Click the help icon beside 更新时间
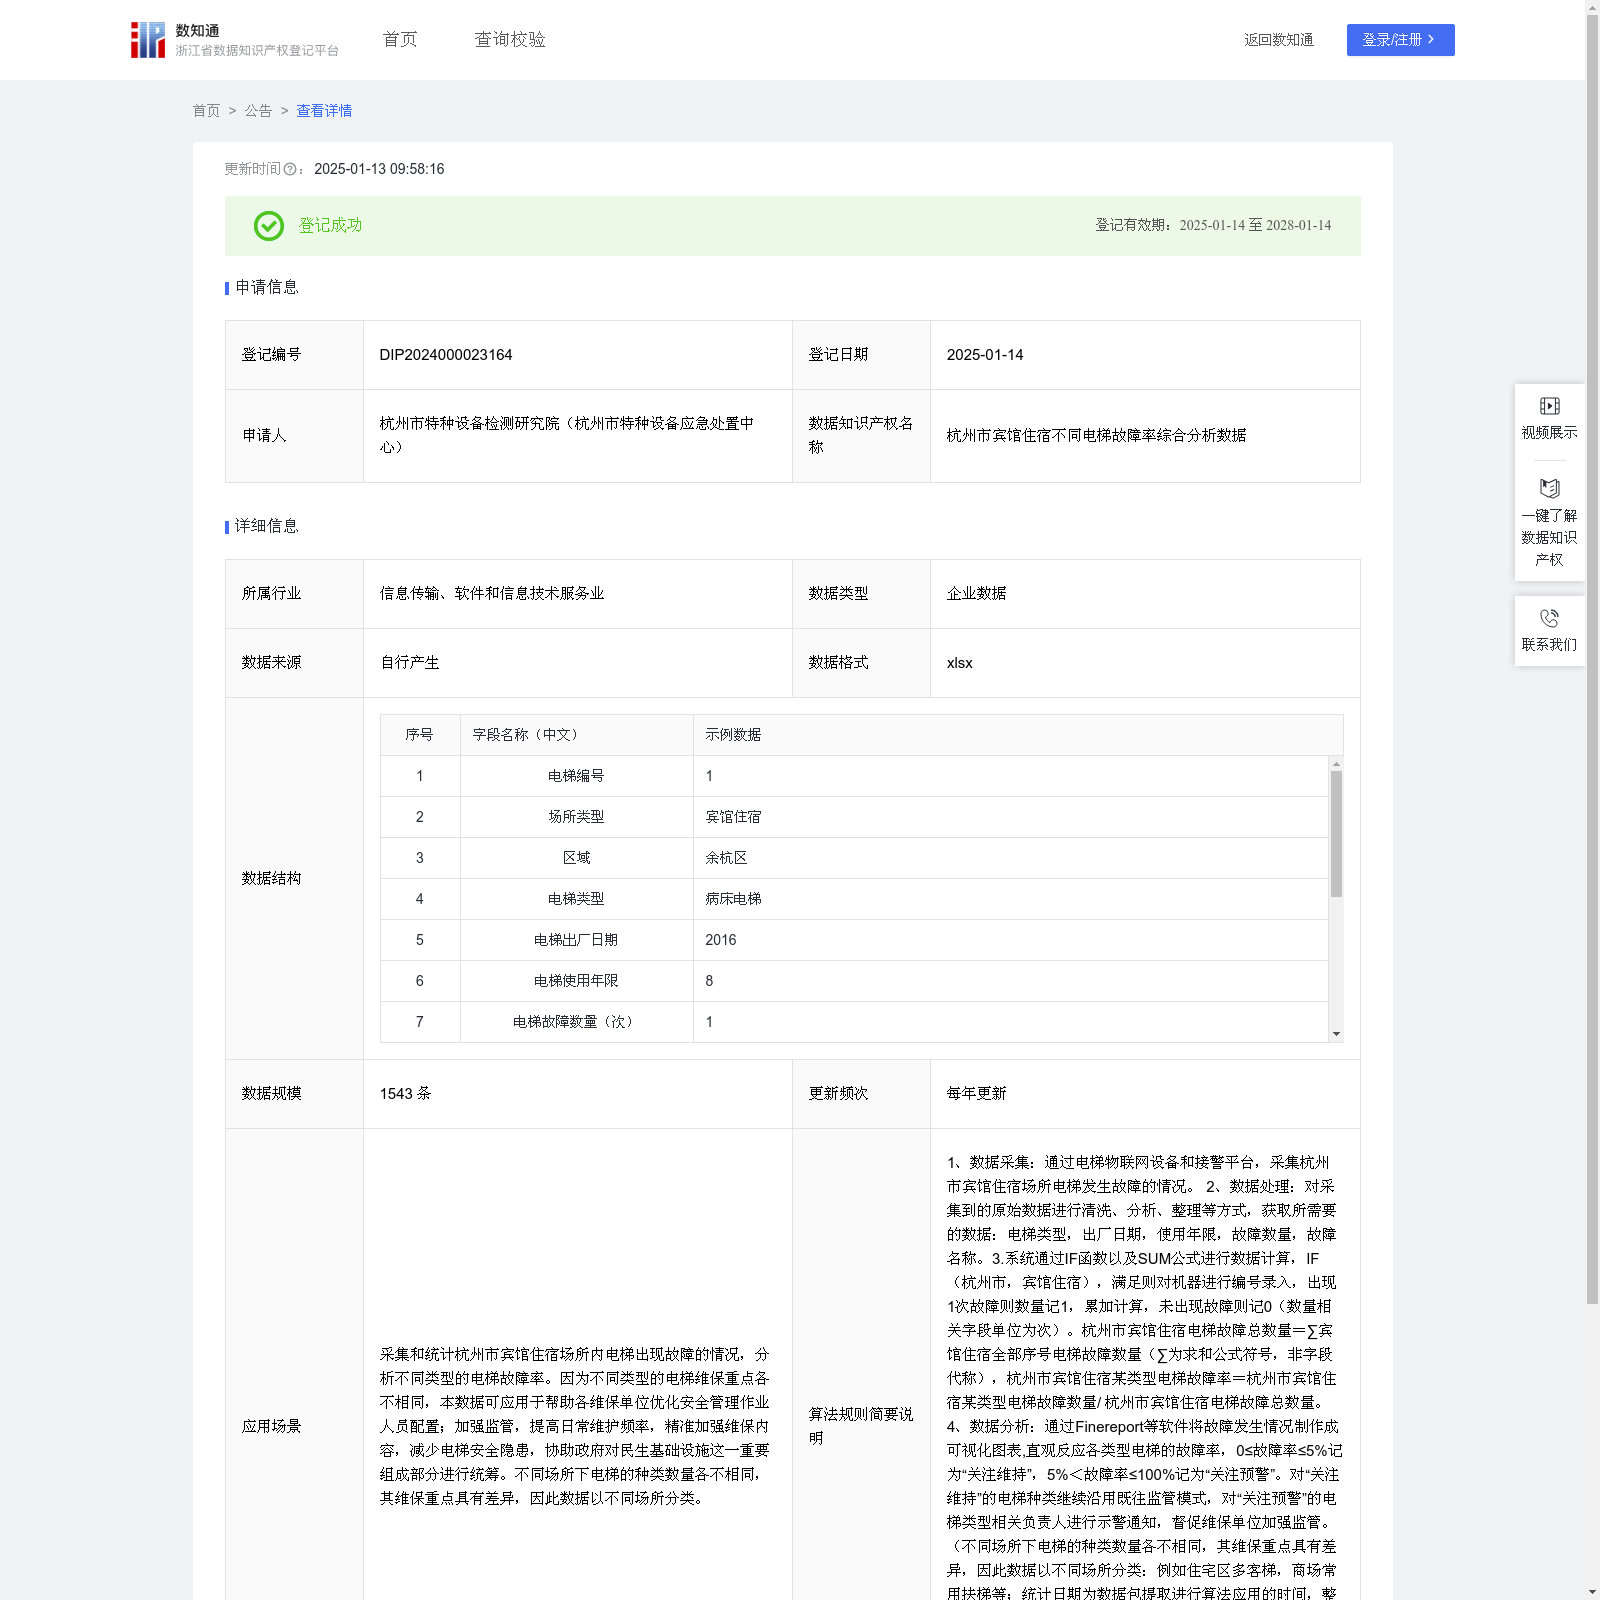 pyautogui.click(x=290, y=169)
